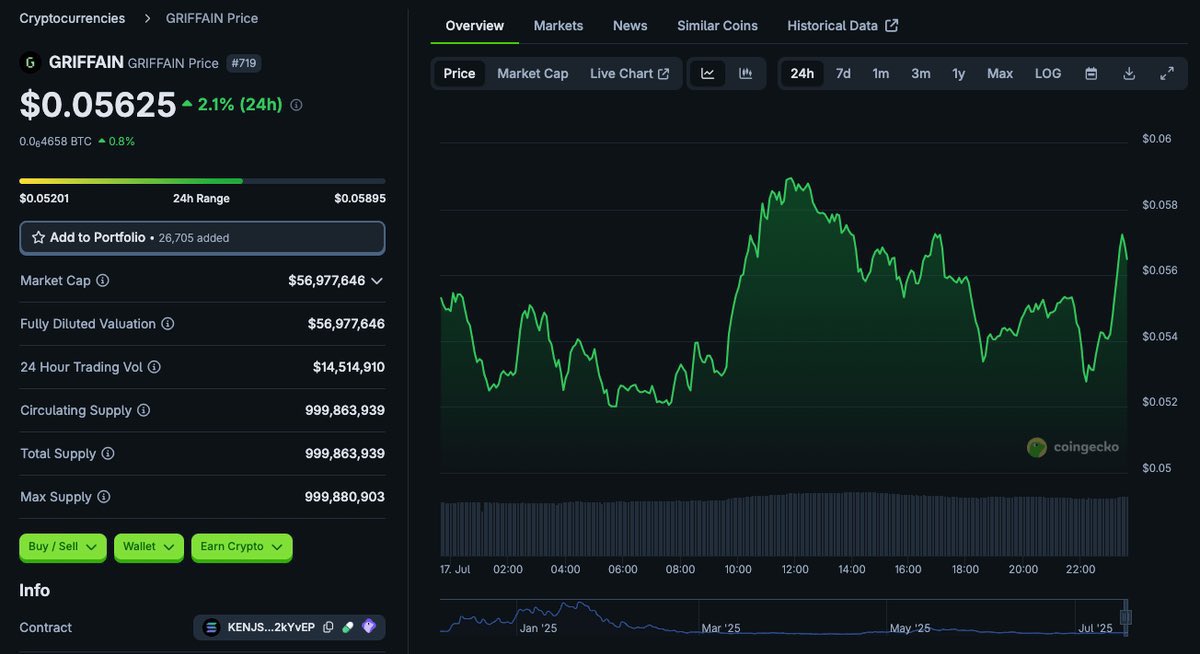Viewport: 1200px width, 654px height.
Task: Click the purple tag icon next to the contract
Action: (x=369, y=627)
